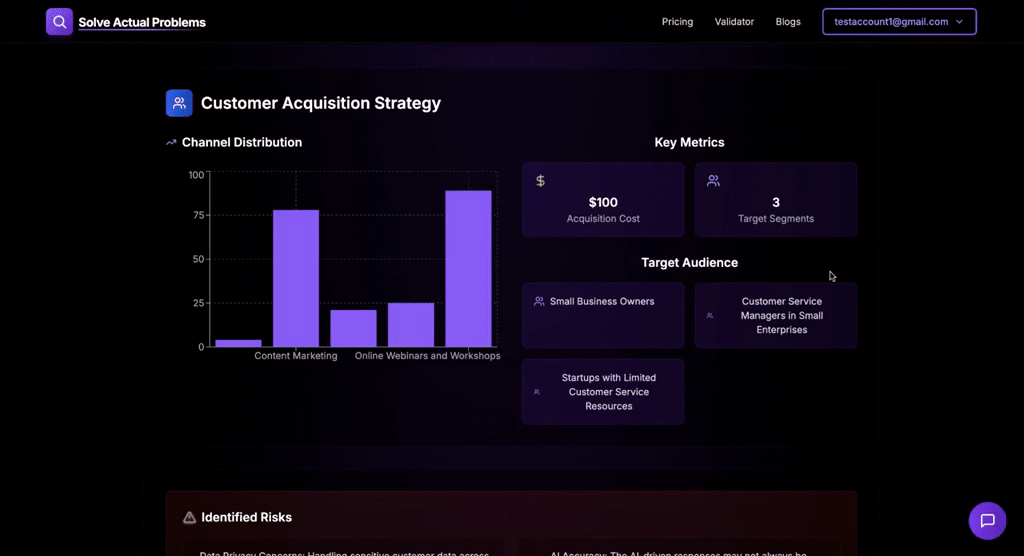Image resolution: width=1024 pixels, height=556 pixels.
Task: Click the Customer Acquisition Strategy people icon
Action: pyautogui.click(x=179, y=103)
